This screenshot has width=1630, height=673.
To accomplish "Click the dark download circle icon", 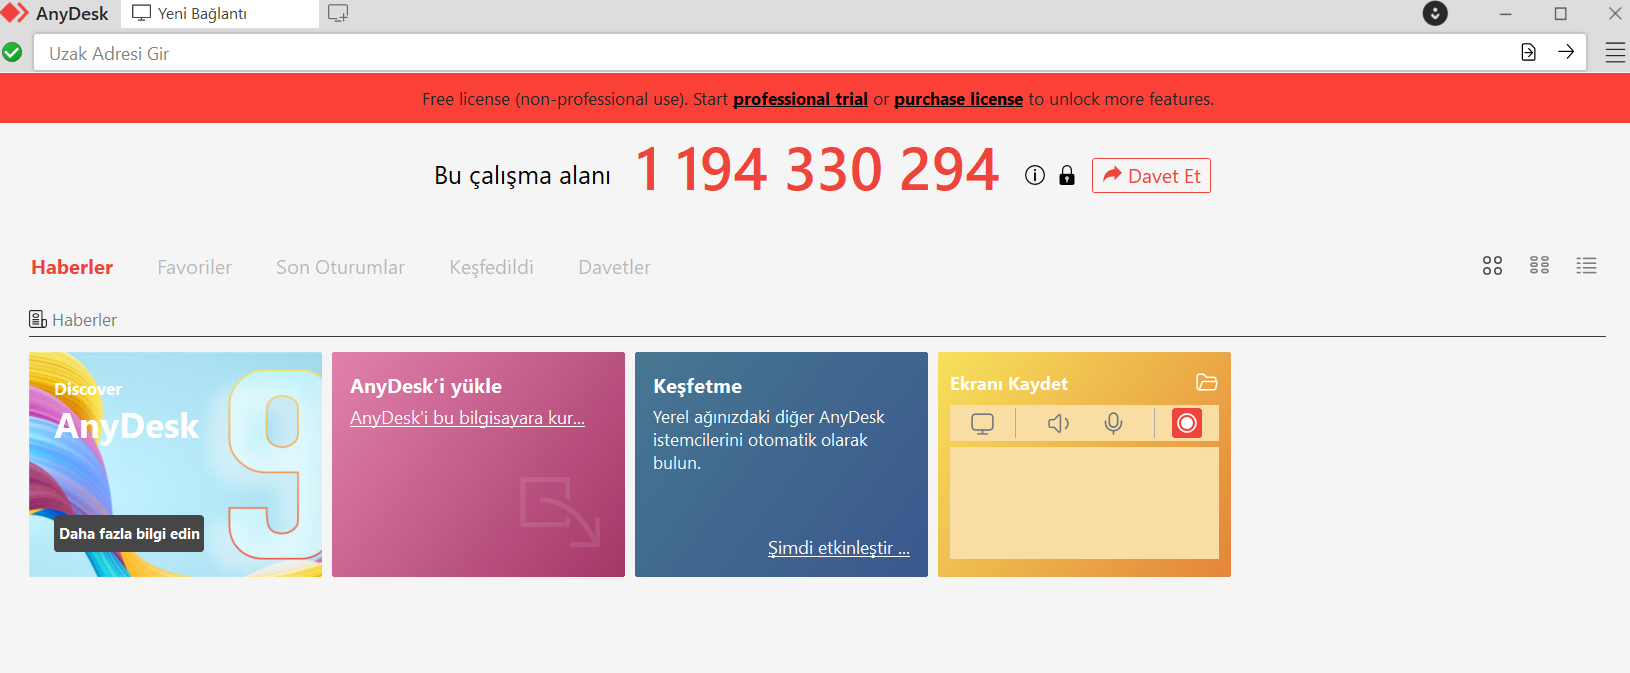I will 1435,13.
